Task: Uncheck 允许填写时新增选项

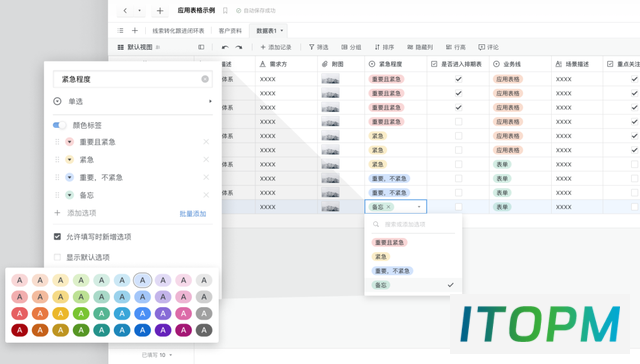Action: click(57, 237)
